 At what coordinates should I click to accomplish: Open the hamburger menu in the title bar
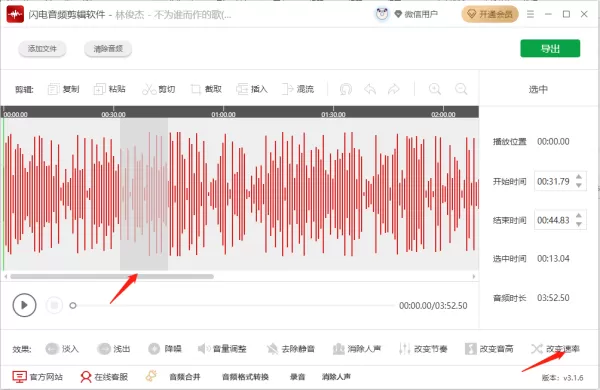pyautogui.click(x=530, y=14)
